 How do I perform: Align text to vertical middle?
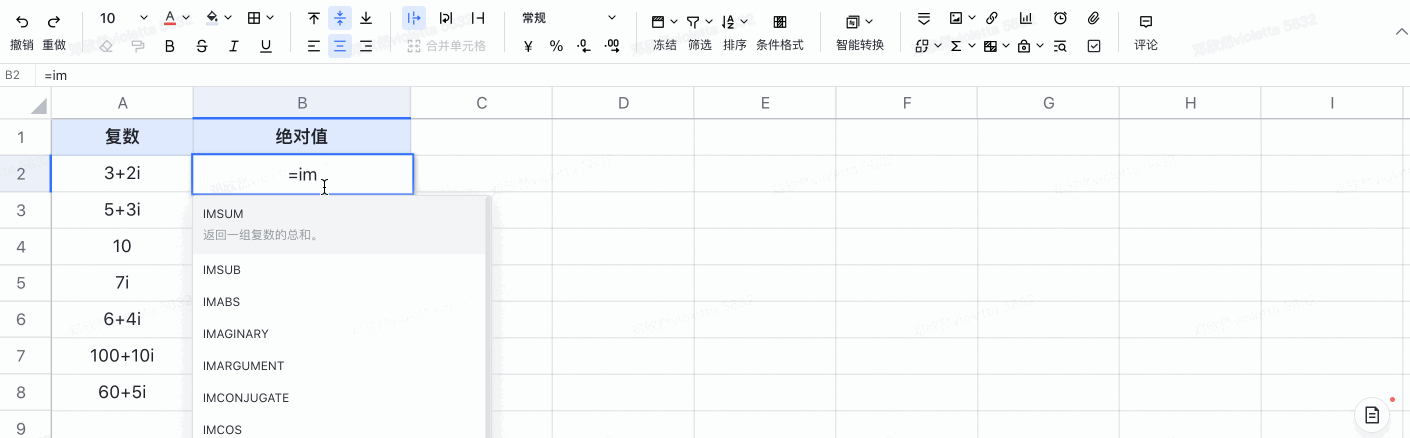point(340,18)
